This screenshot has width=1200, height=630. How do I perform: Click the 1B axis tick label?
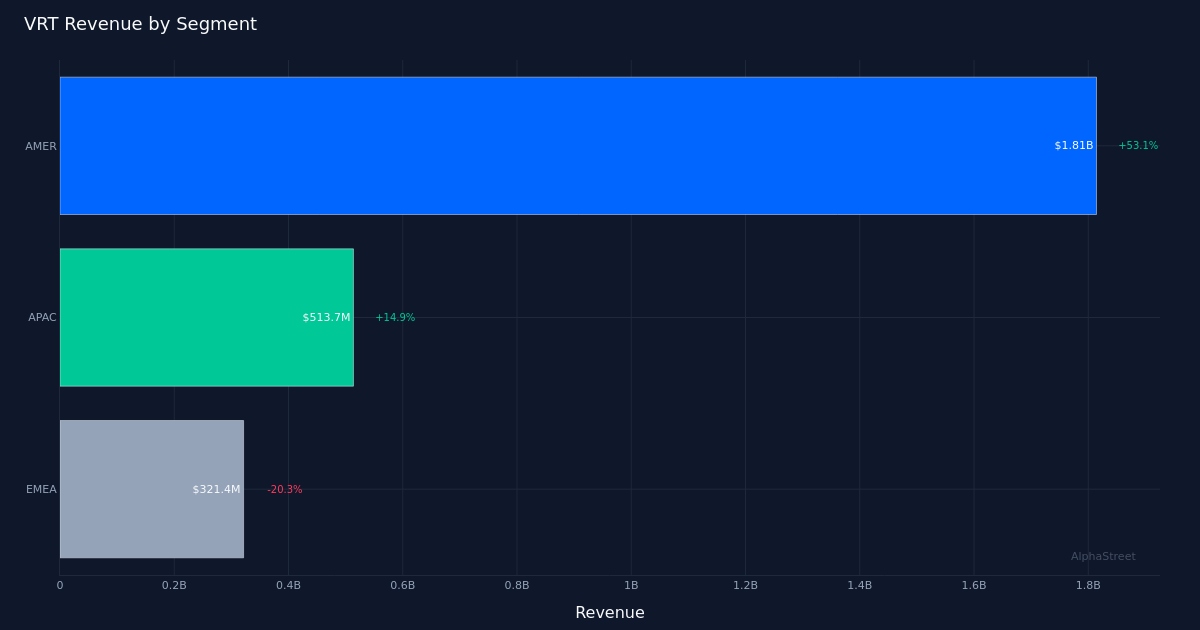click(631, 585)
